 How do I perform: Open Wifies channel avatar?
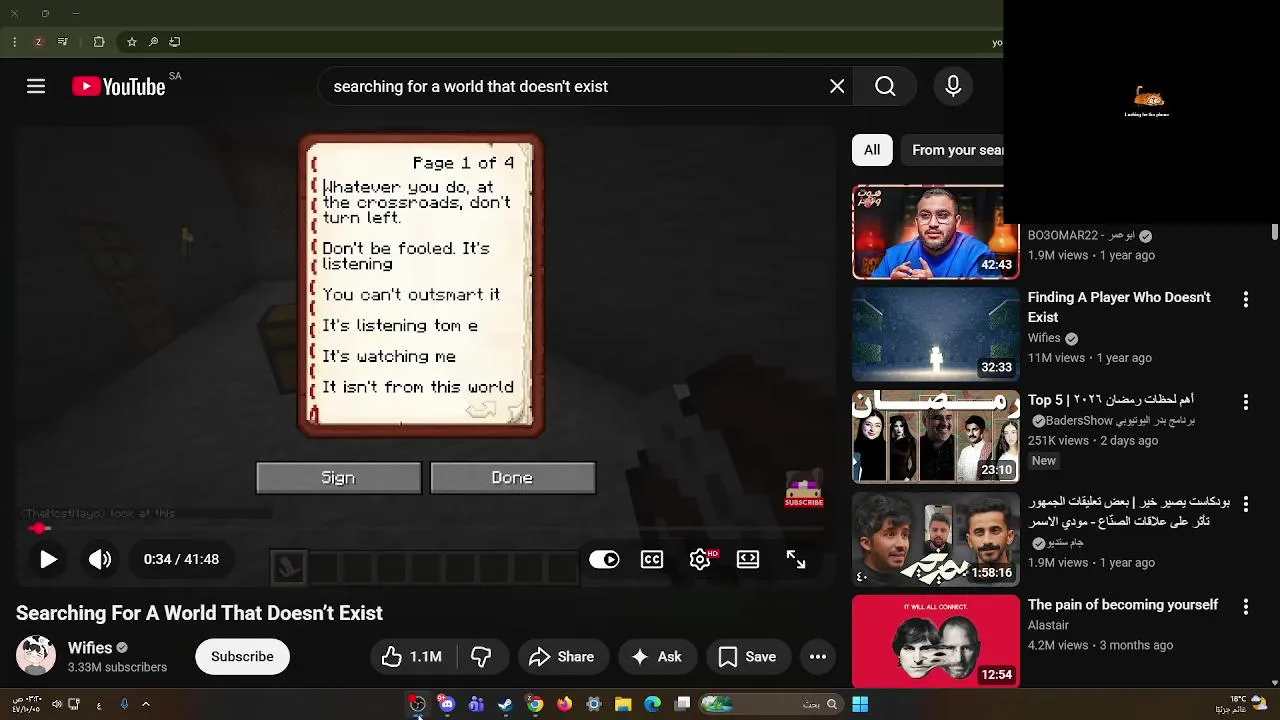pyautogui.click(x=36, y=656)
